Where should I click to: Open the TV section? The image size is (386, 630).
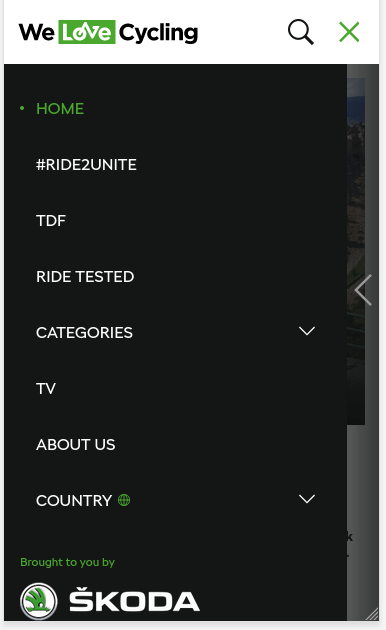tap(46, 389)
